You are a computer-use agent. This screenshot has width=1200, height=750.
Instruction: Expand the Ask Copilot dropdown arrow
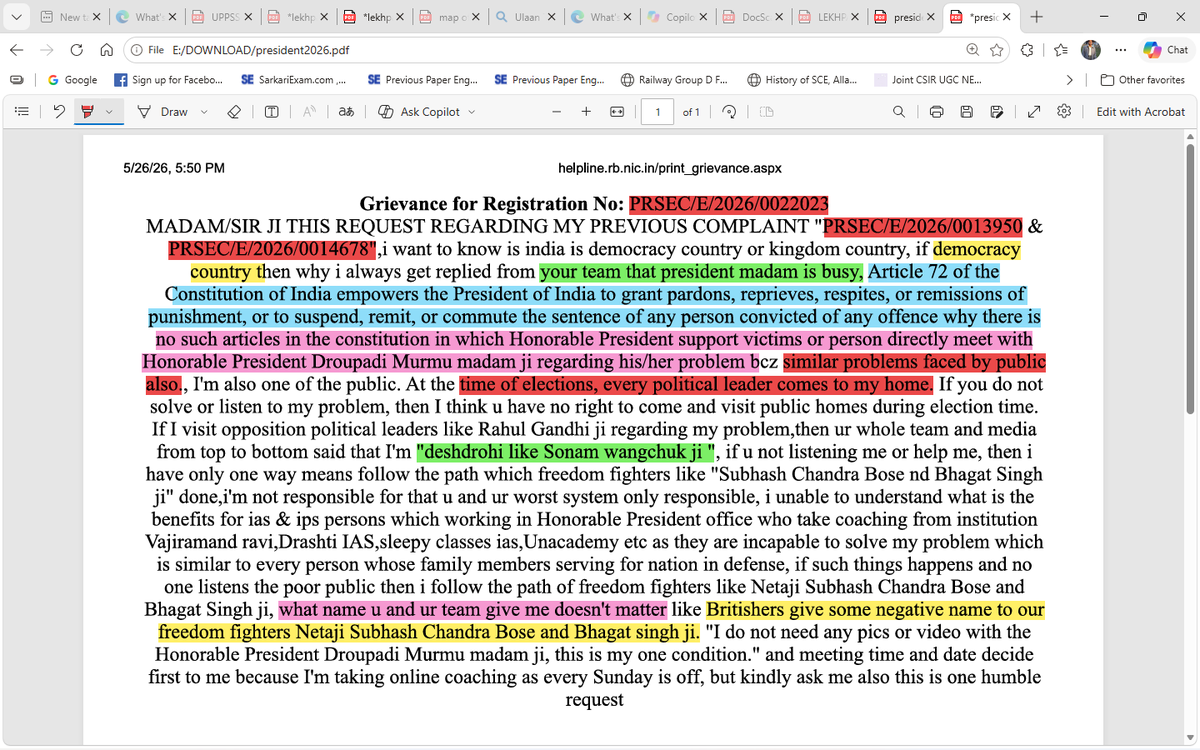471,112
